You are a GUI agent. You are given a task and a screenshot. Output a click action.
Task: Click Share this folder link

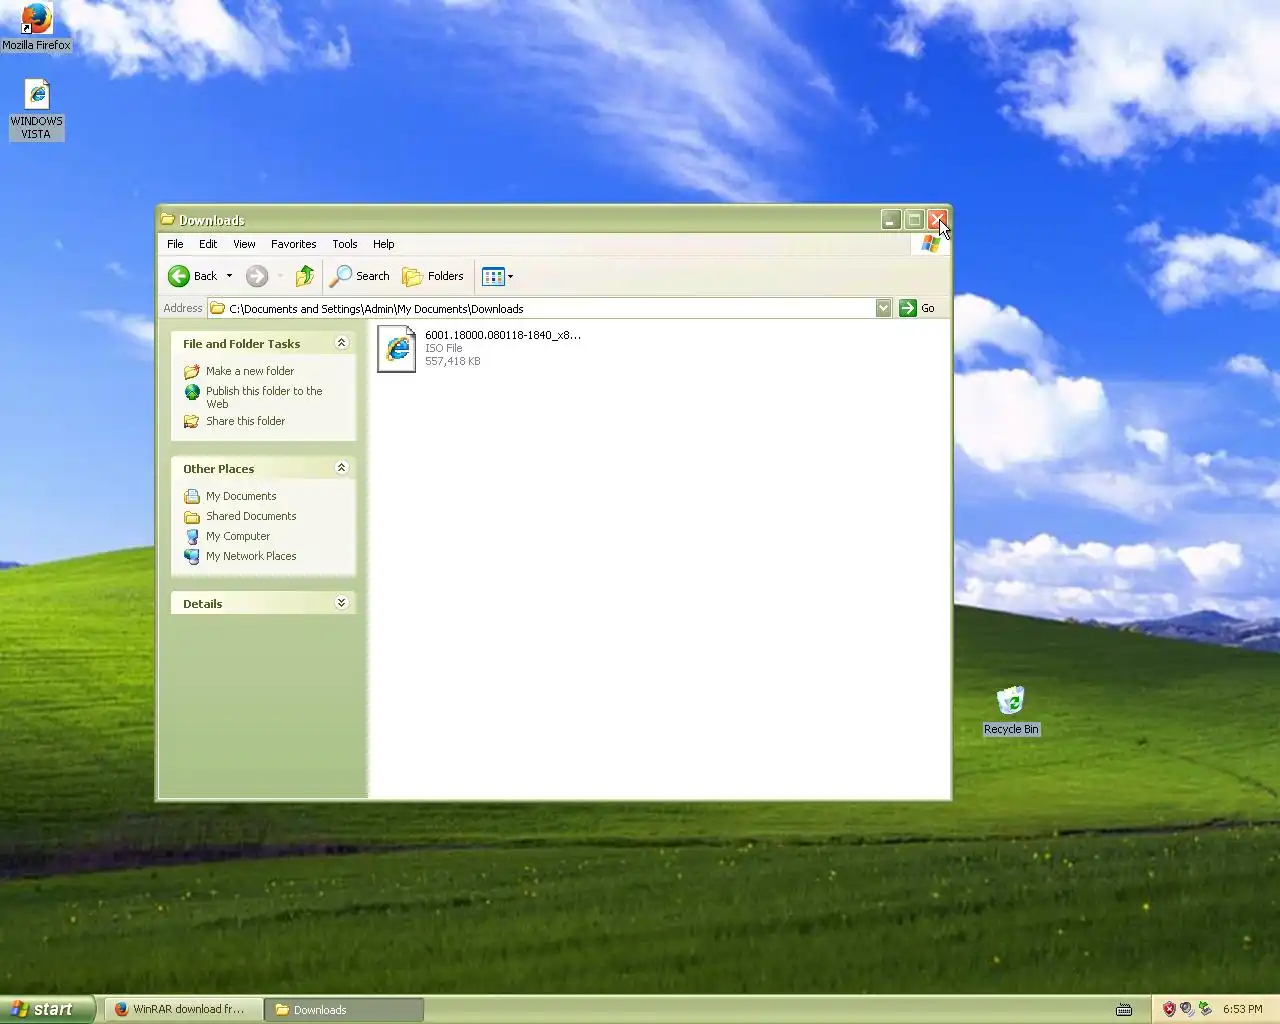point(245,421)
